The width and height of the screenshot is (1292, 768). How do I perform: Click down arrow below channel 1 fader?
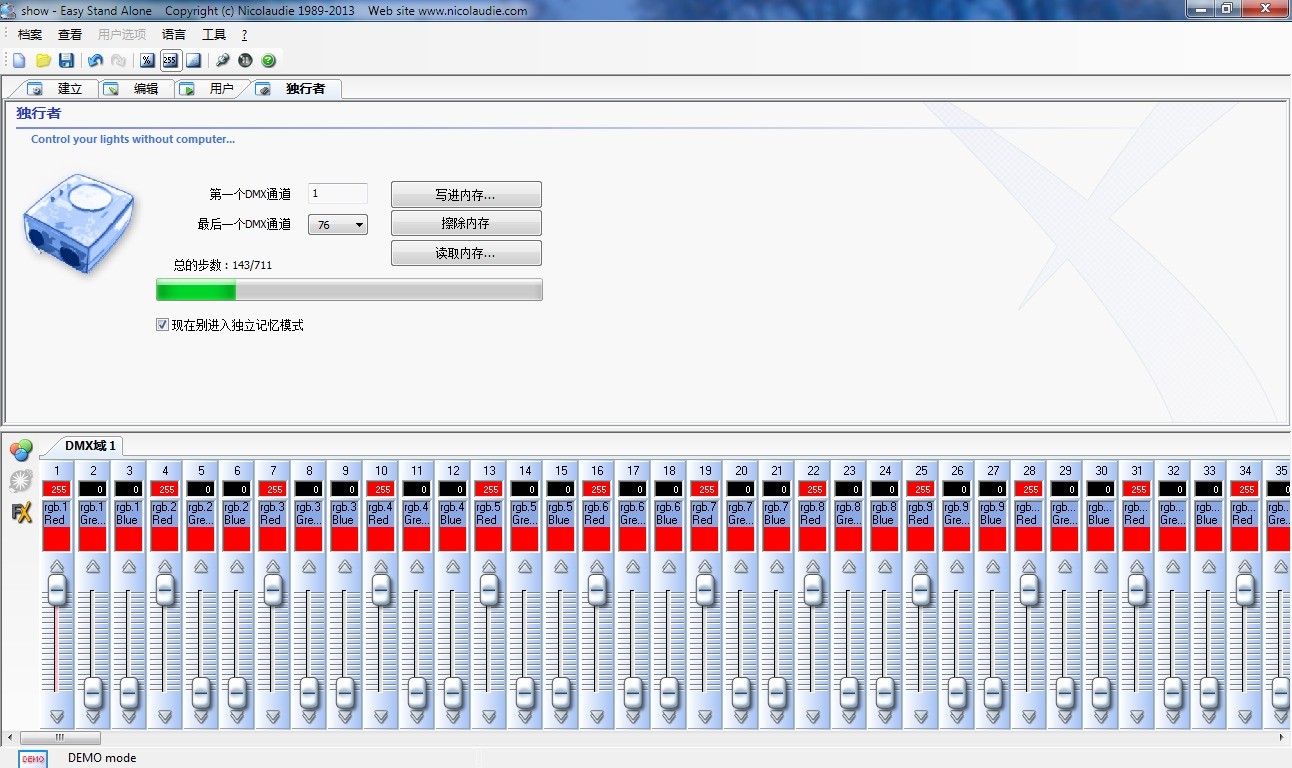coord(57,716)
